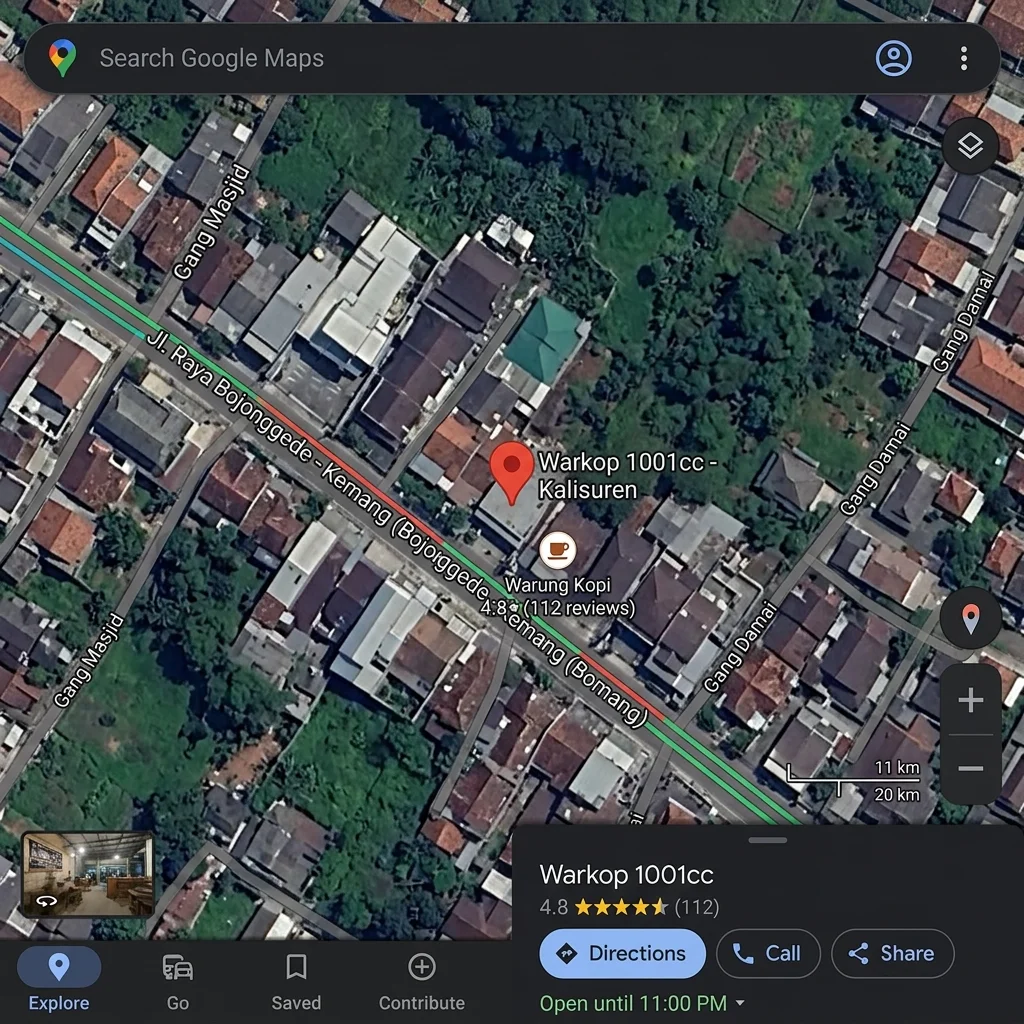Get Directions to Warkop 1001cc
Image resolution: width=1024 pixels, height=1024 pixels.
622,953
